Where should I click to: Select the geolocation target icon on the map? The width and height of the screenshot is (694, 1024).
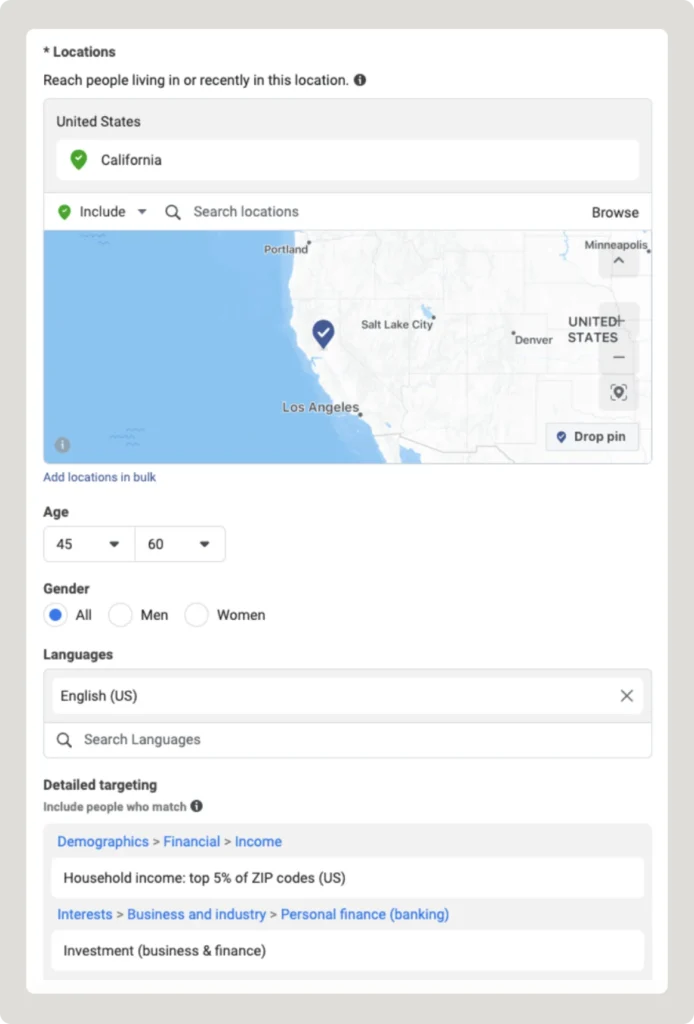(618, 392)
